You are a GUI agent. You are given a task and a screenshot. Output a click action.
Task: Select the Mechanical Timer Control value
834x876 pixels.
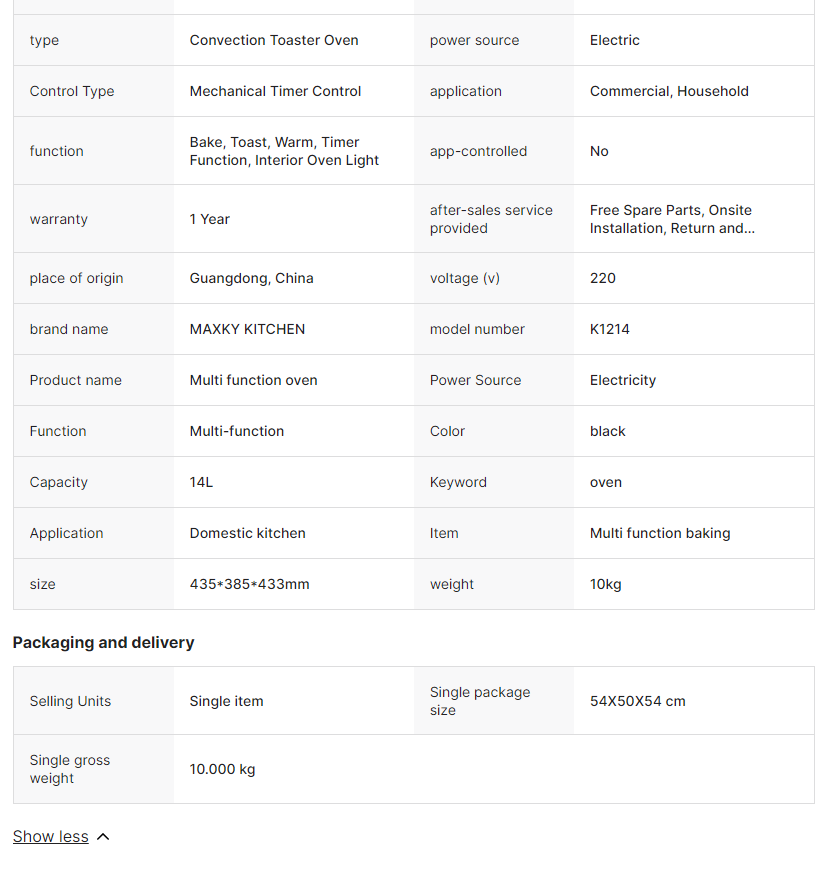[x=275, y=91]
